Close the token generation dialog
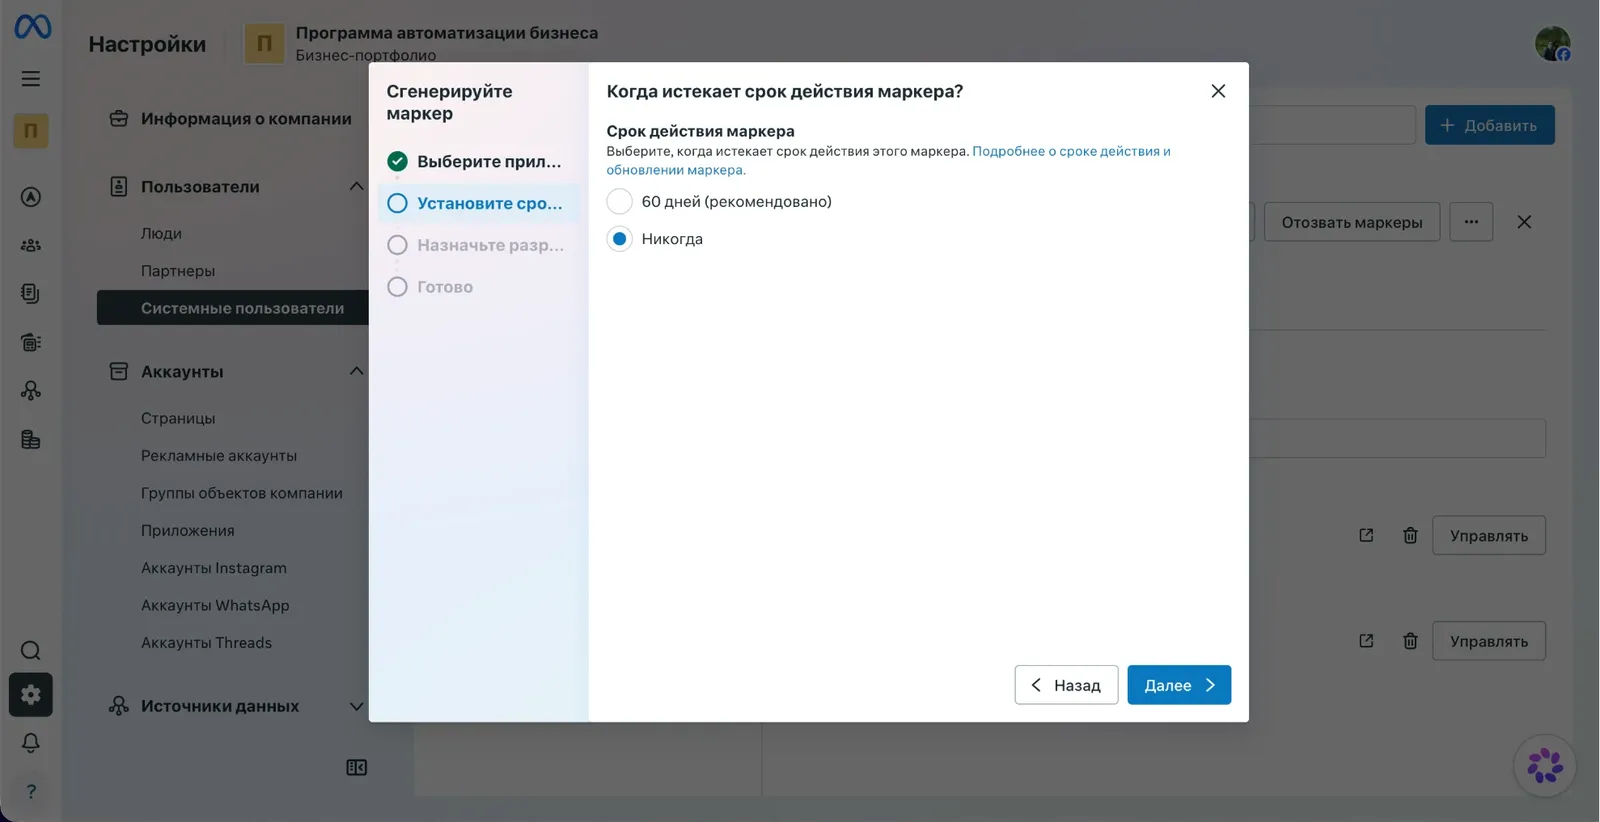The height and width of the screenshot is (822, 1600). tap(1218, 91)
